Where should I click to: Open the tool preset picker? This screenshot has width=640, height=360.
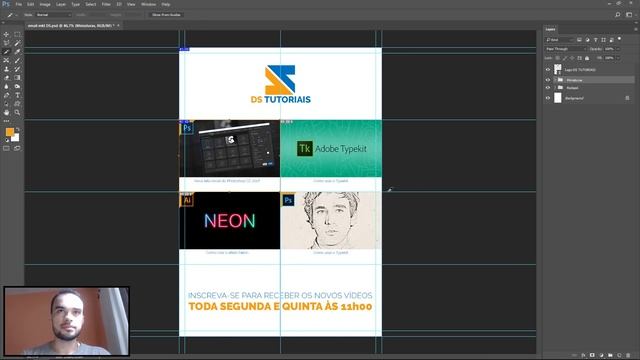(x=11, y=15)
